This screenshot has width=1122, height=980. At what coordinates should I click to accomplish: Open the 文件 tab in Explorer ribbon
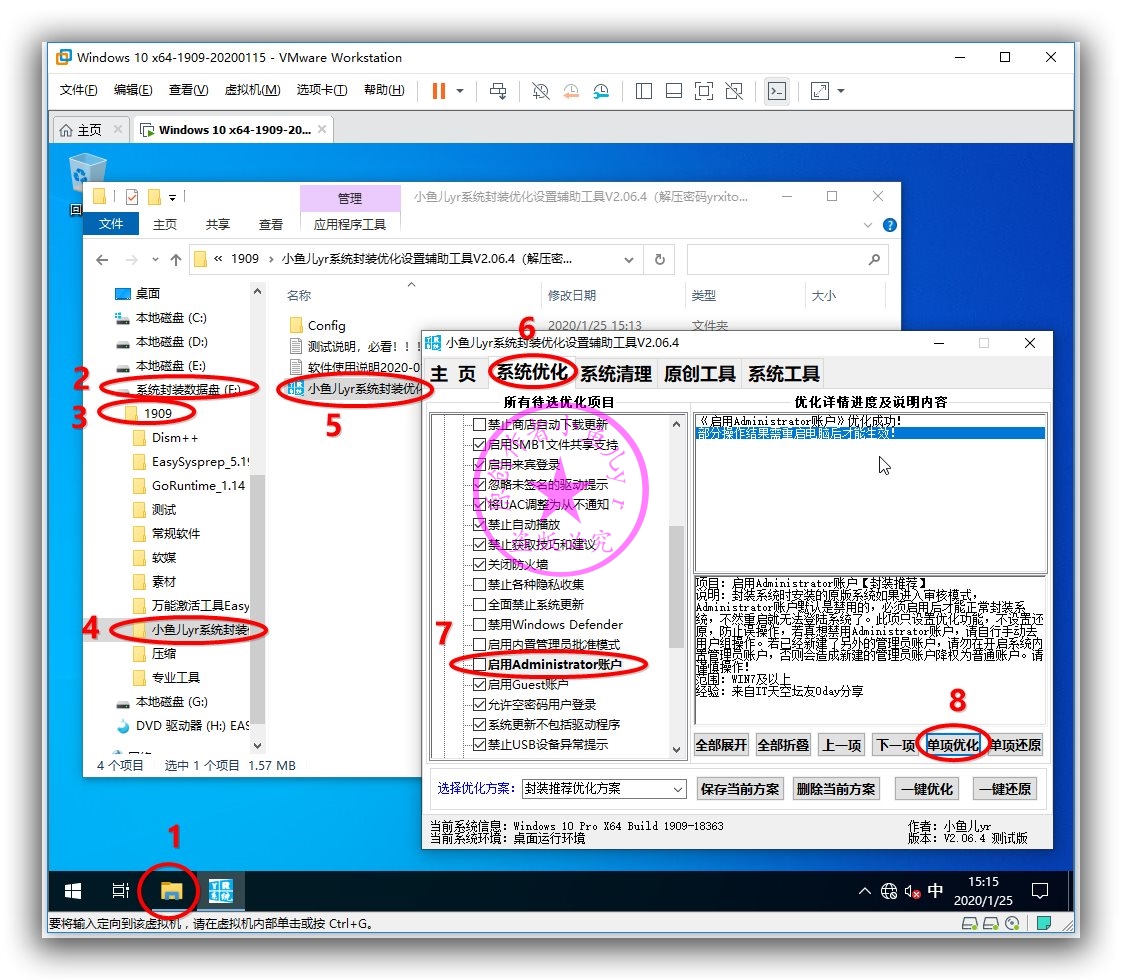[111, 224]
